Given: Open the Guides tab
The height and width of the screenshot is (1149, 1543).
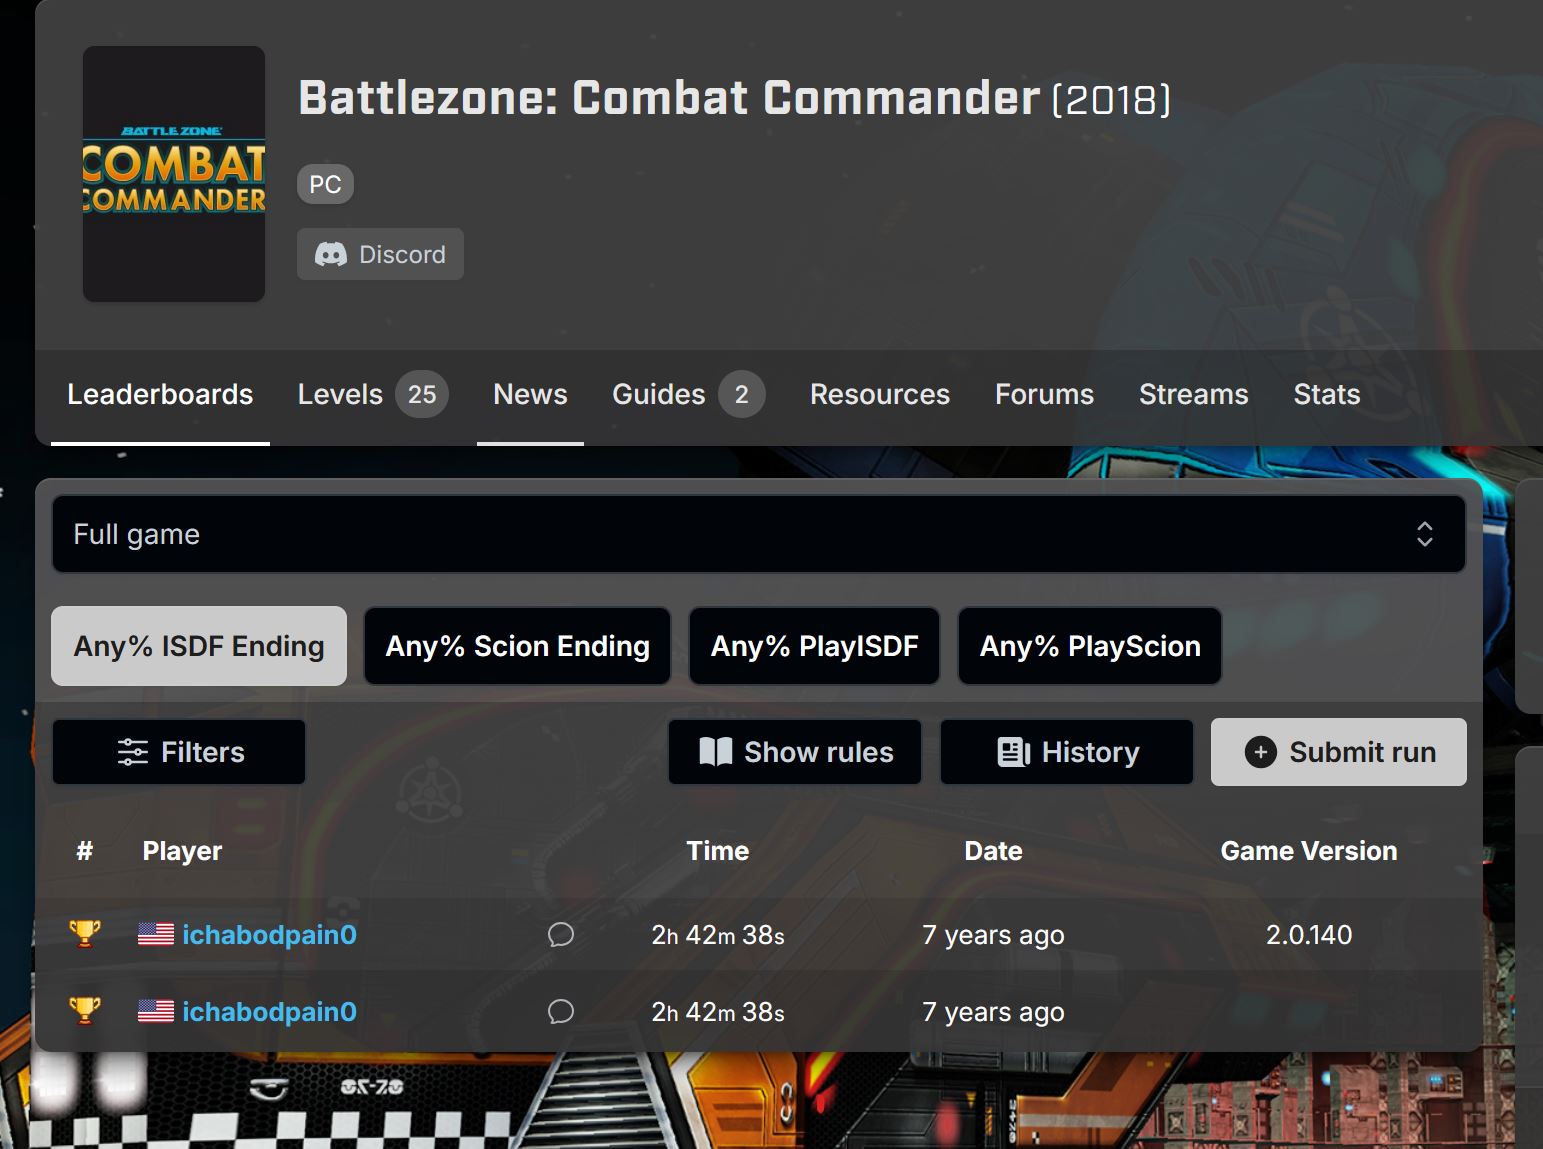Looking at the screenshot, I should pyautogui.click(x=688, y=394).
